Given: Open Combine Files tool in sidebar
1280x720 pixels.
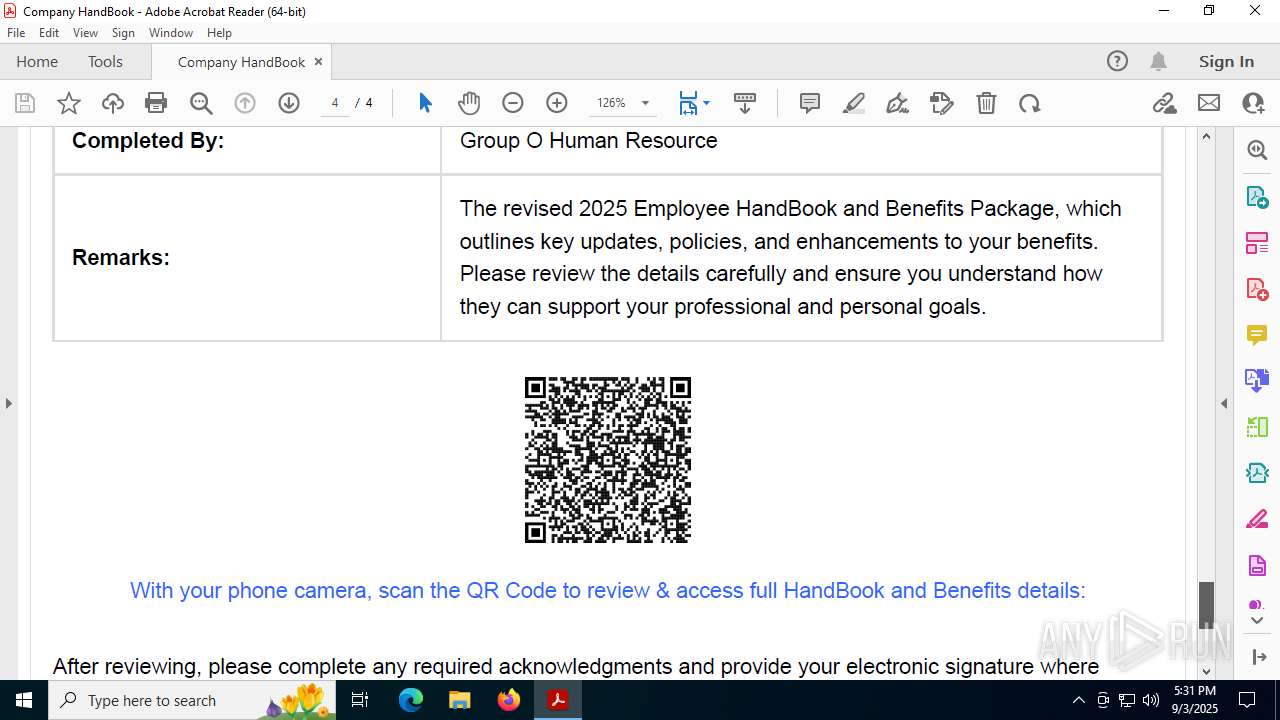Looking at the screenshot, I should (x=1257, y=381).
